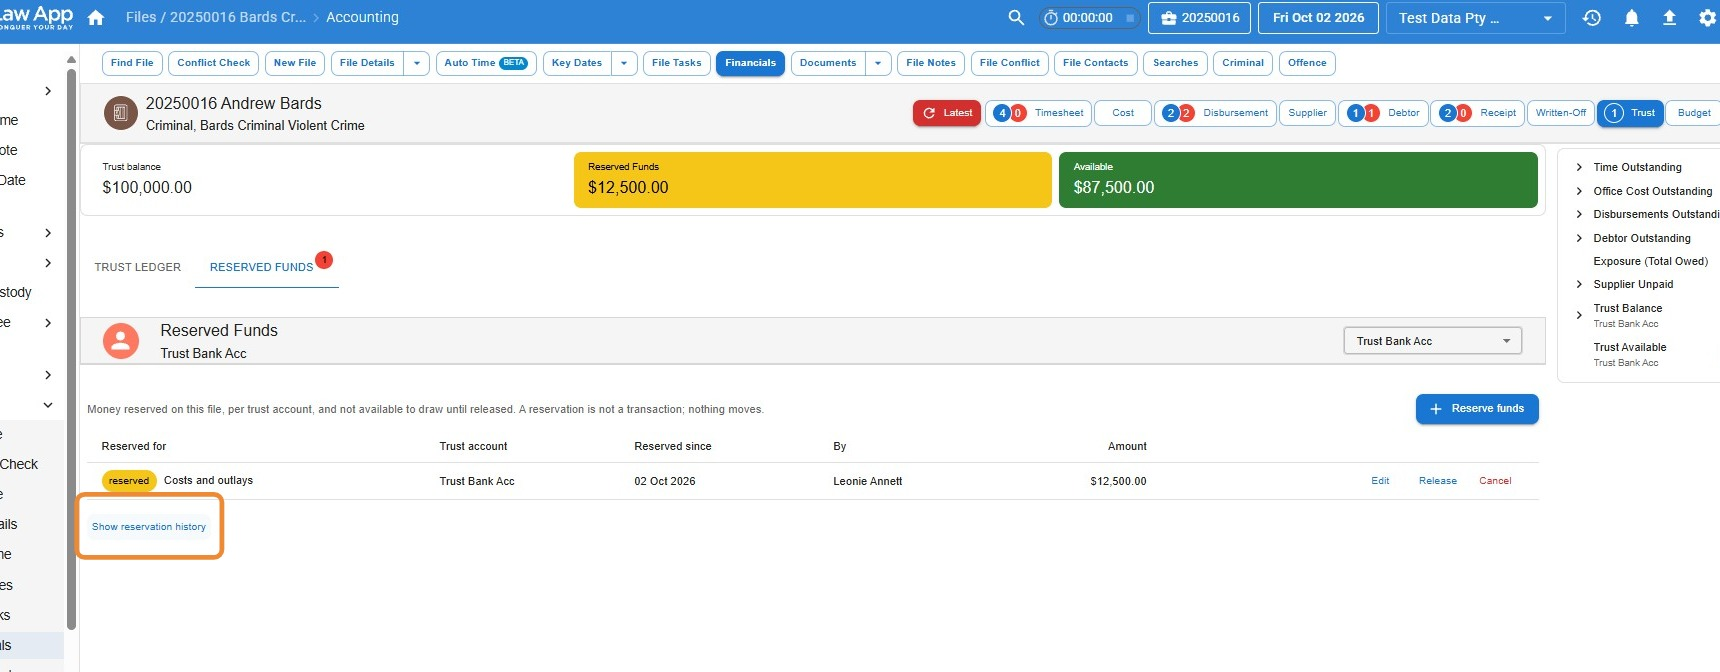1720x672 pixels.
Task: Open File Notes
Action: click(x=931, y=63)
